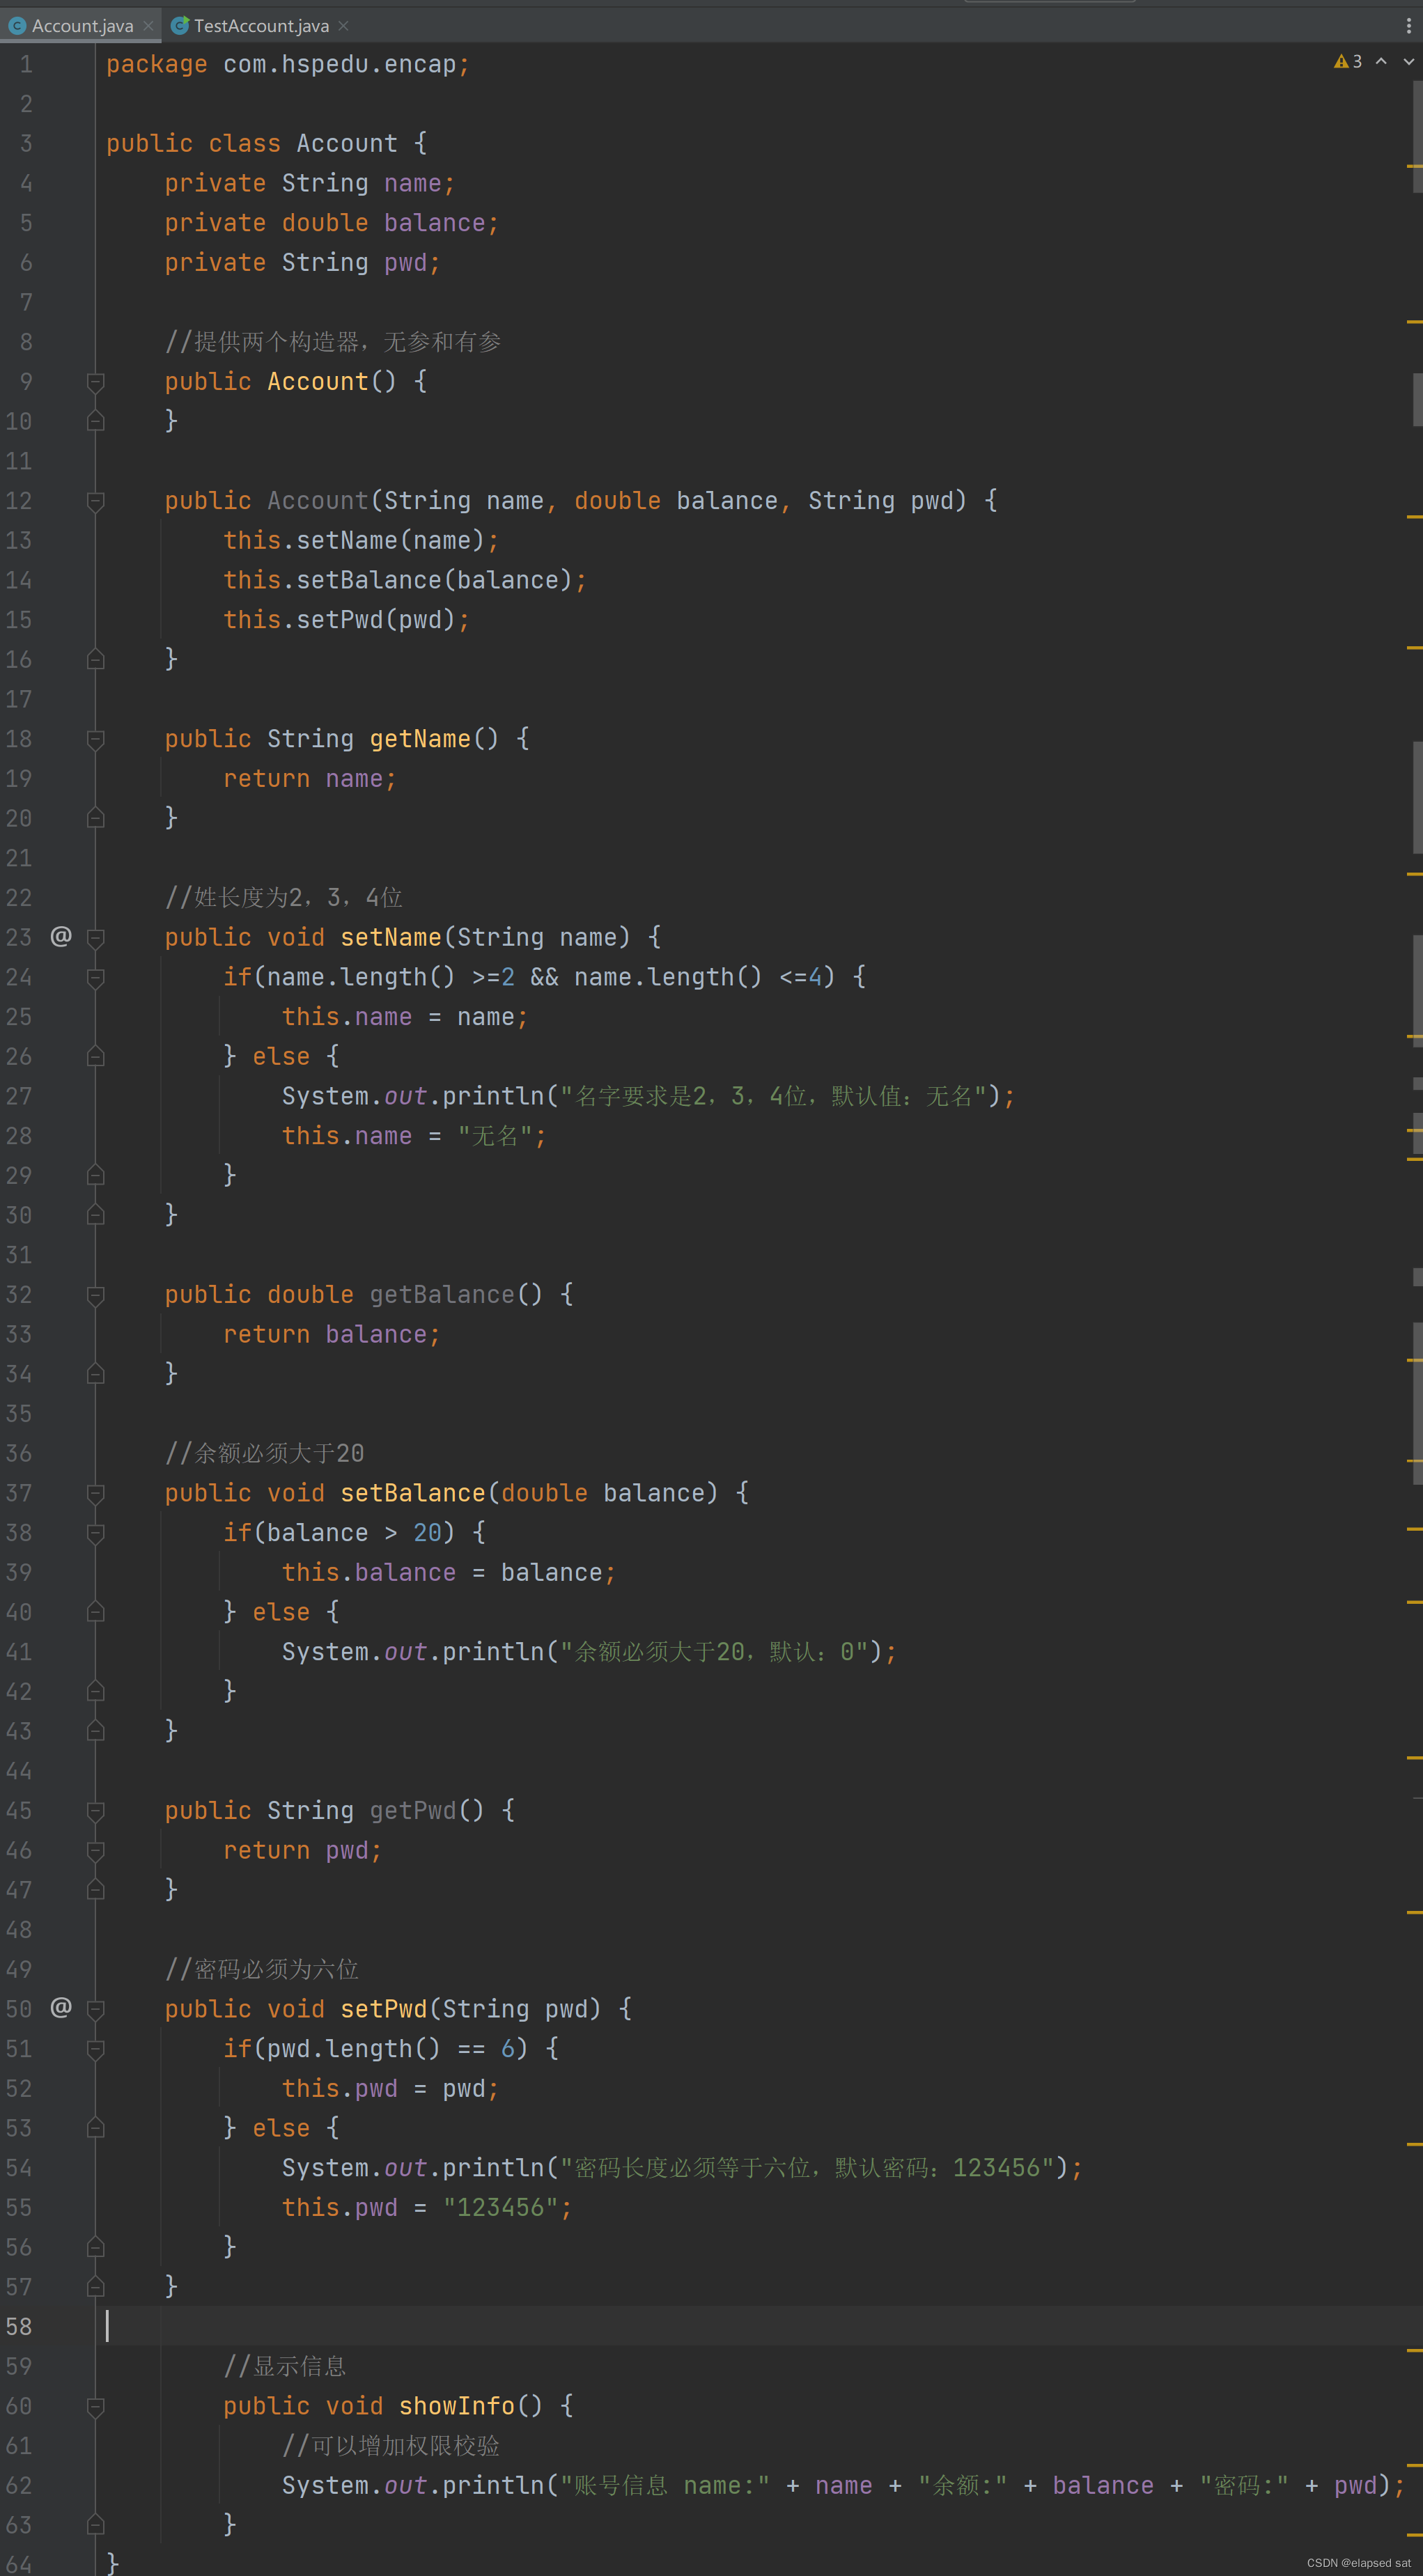Open the editor tabs options menu
The image size is (1423, 2576).
1409,26
